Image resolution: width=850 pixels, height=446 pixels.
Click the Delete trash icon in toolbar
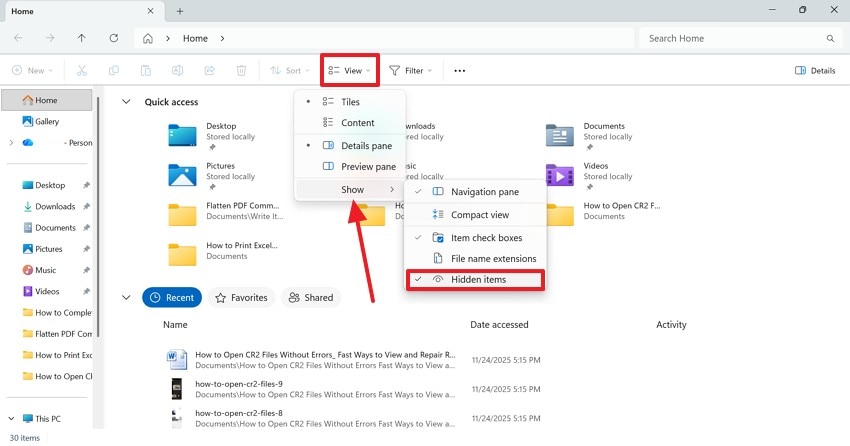(241, 70)
